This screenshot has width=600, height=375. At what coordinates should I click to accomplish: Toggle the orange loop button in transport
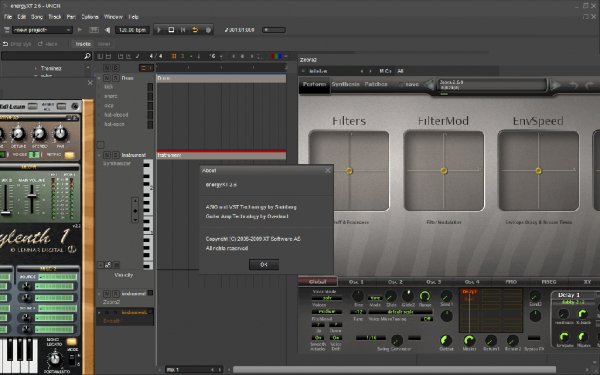pos(195,30)
